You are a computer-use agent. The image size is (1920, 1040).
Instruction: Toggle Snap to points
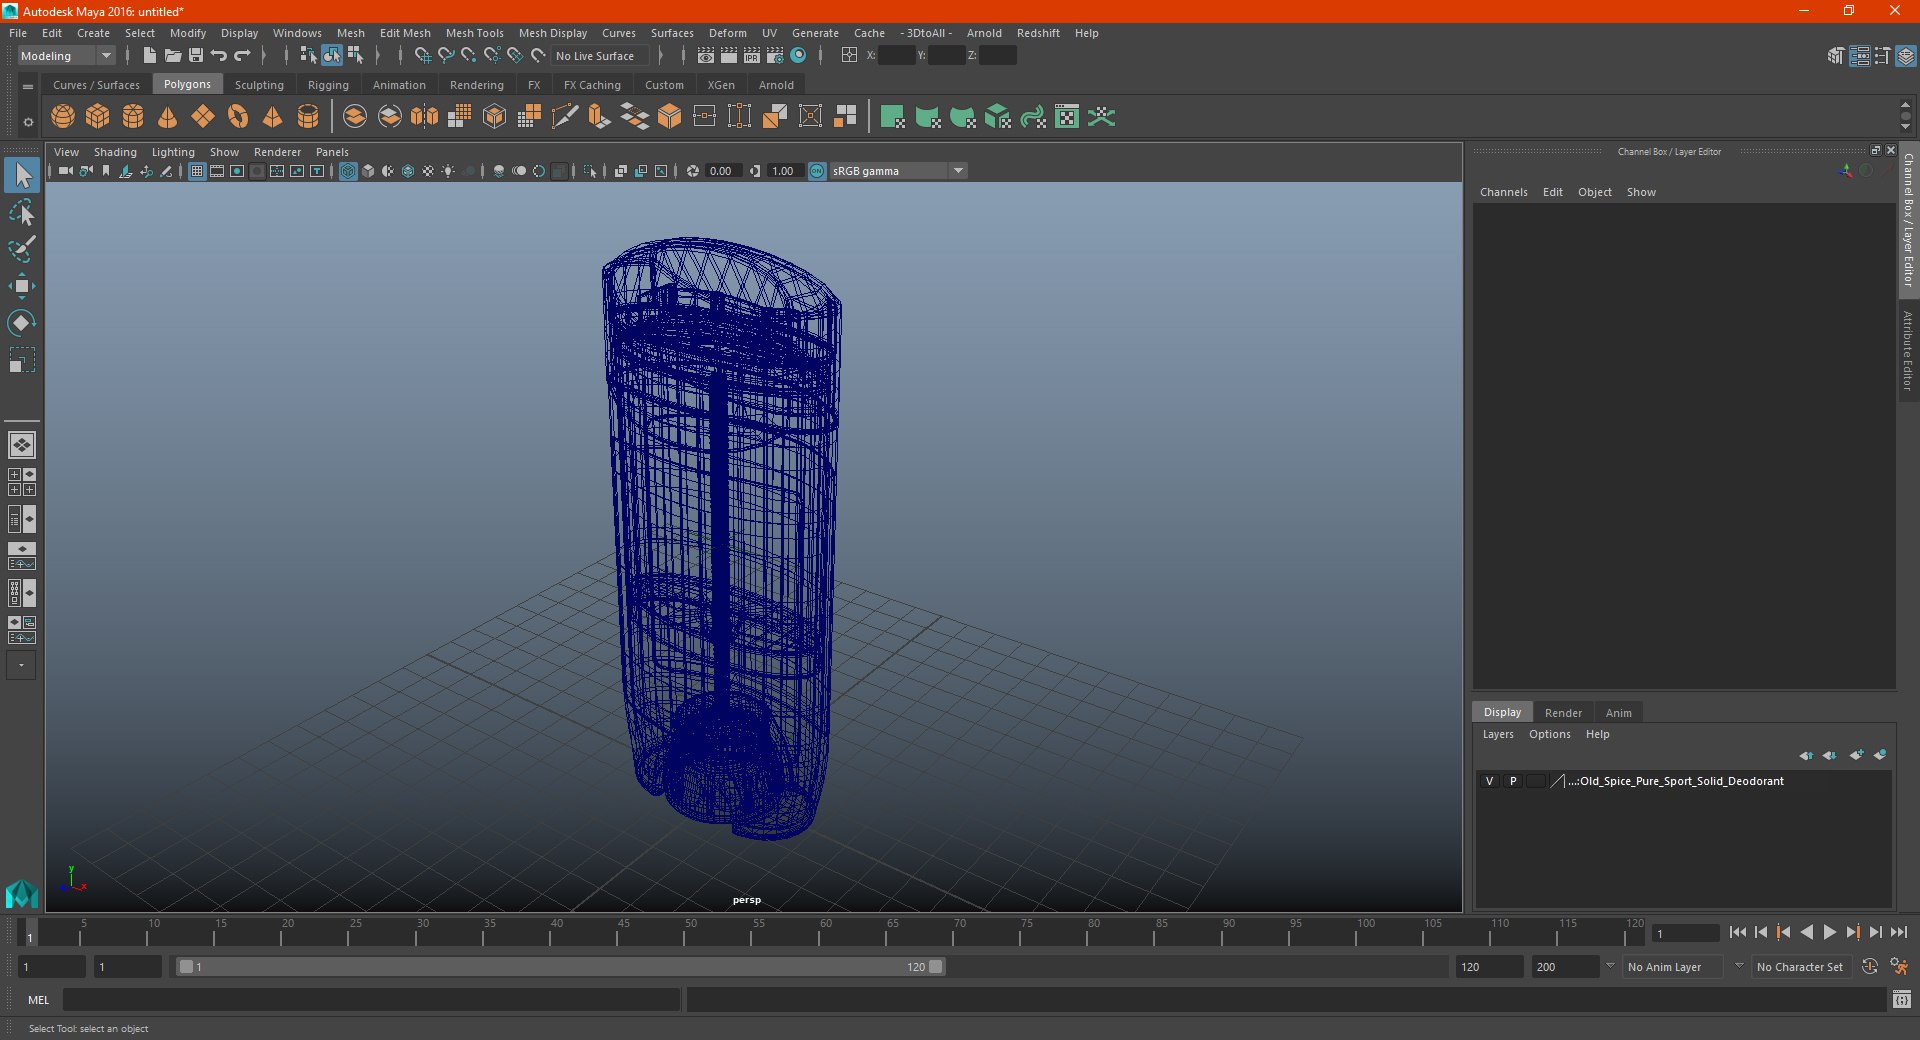click(469, 55)
